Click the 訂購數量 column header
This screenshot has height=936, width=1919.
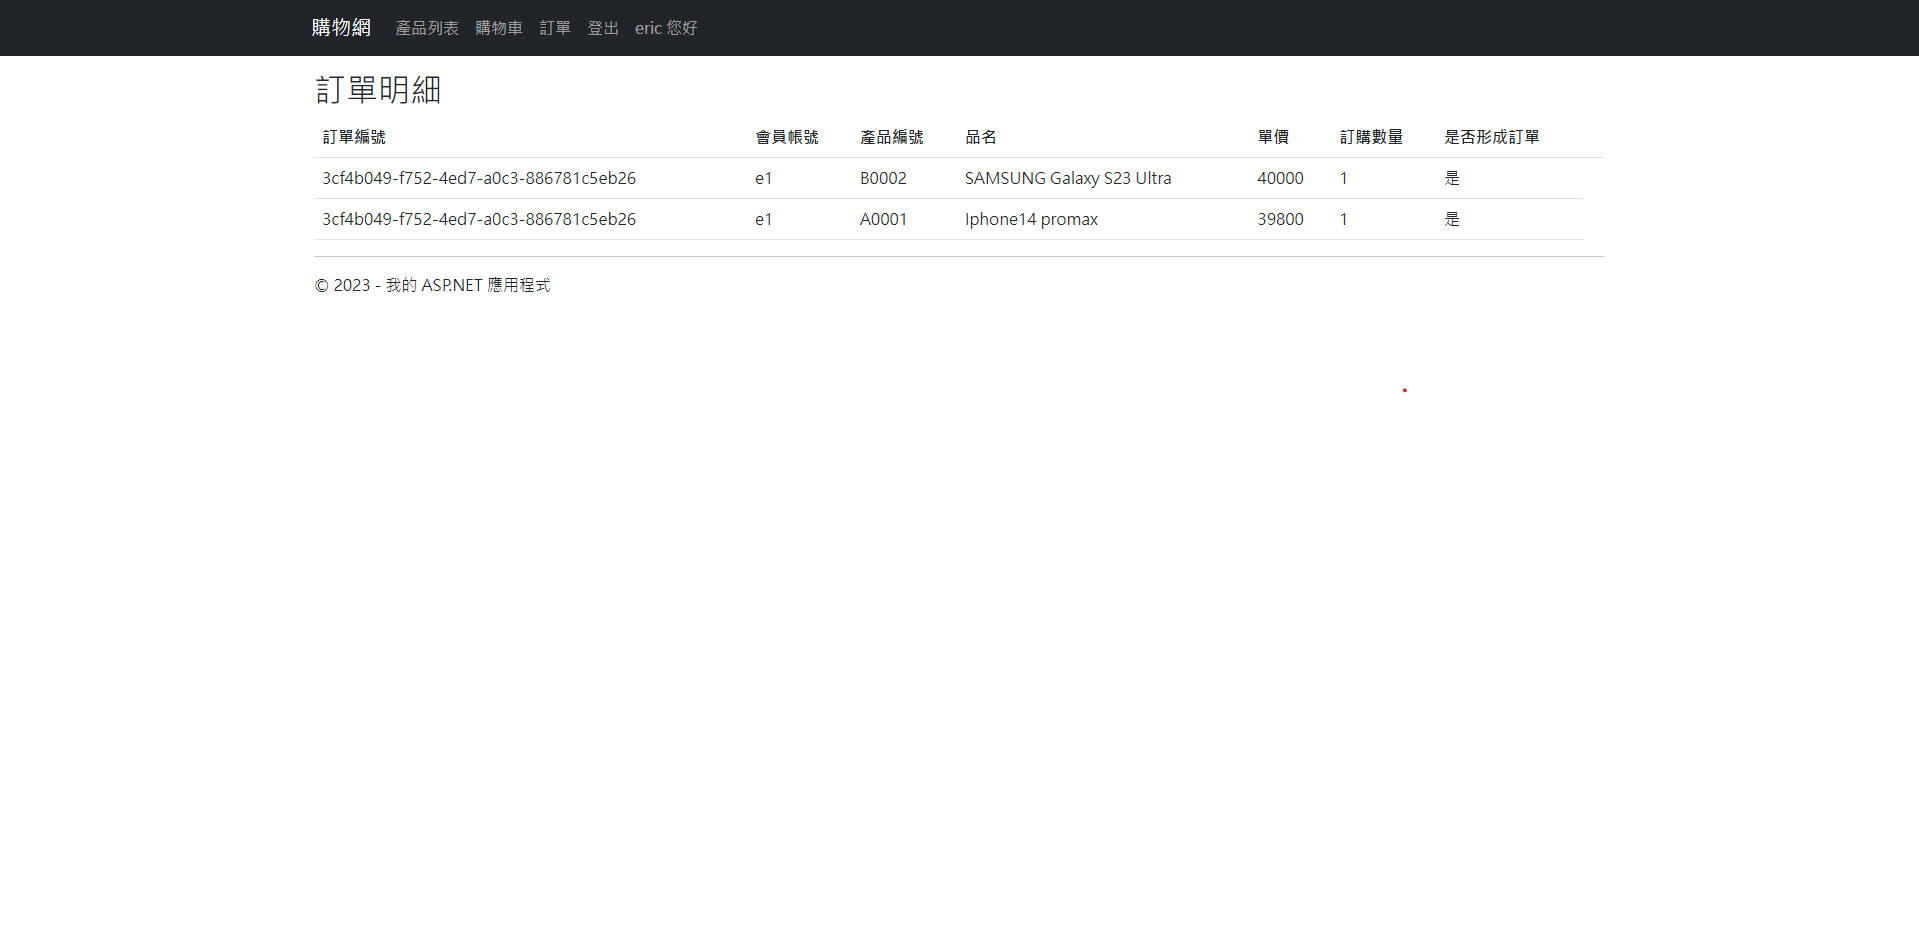click(x=1372, y=137)
